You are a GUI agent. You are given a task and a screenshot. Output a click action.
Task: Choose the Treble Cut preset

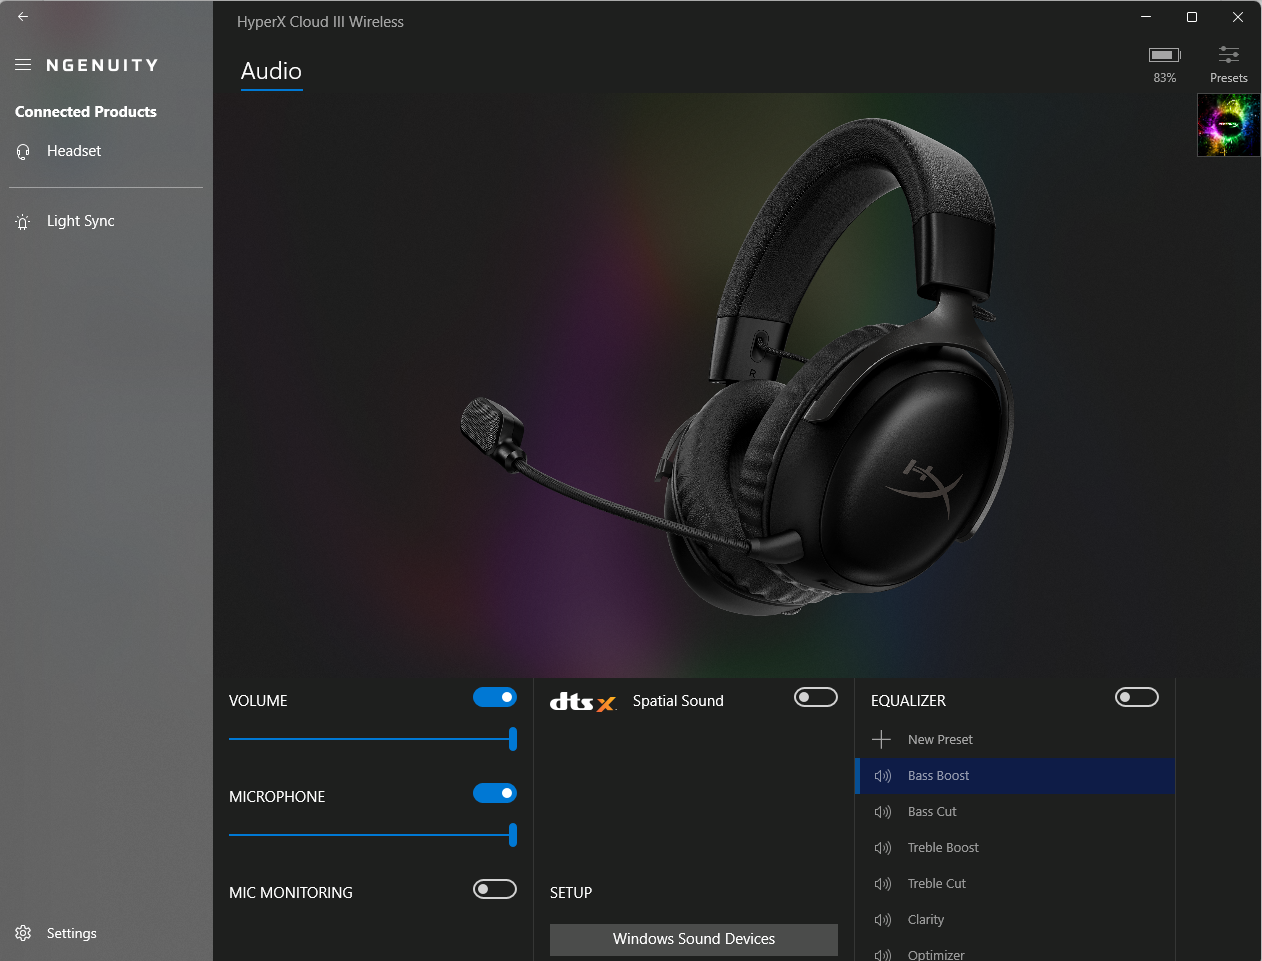pos(1015,884)
